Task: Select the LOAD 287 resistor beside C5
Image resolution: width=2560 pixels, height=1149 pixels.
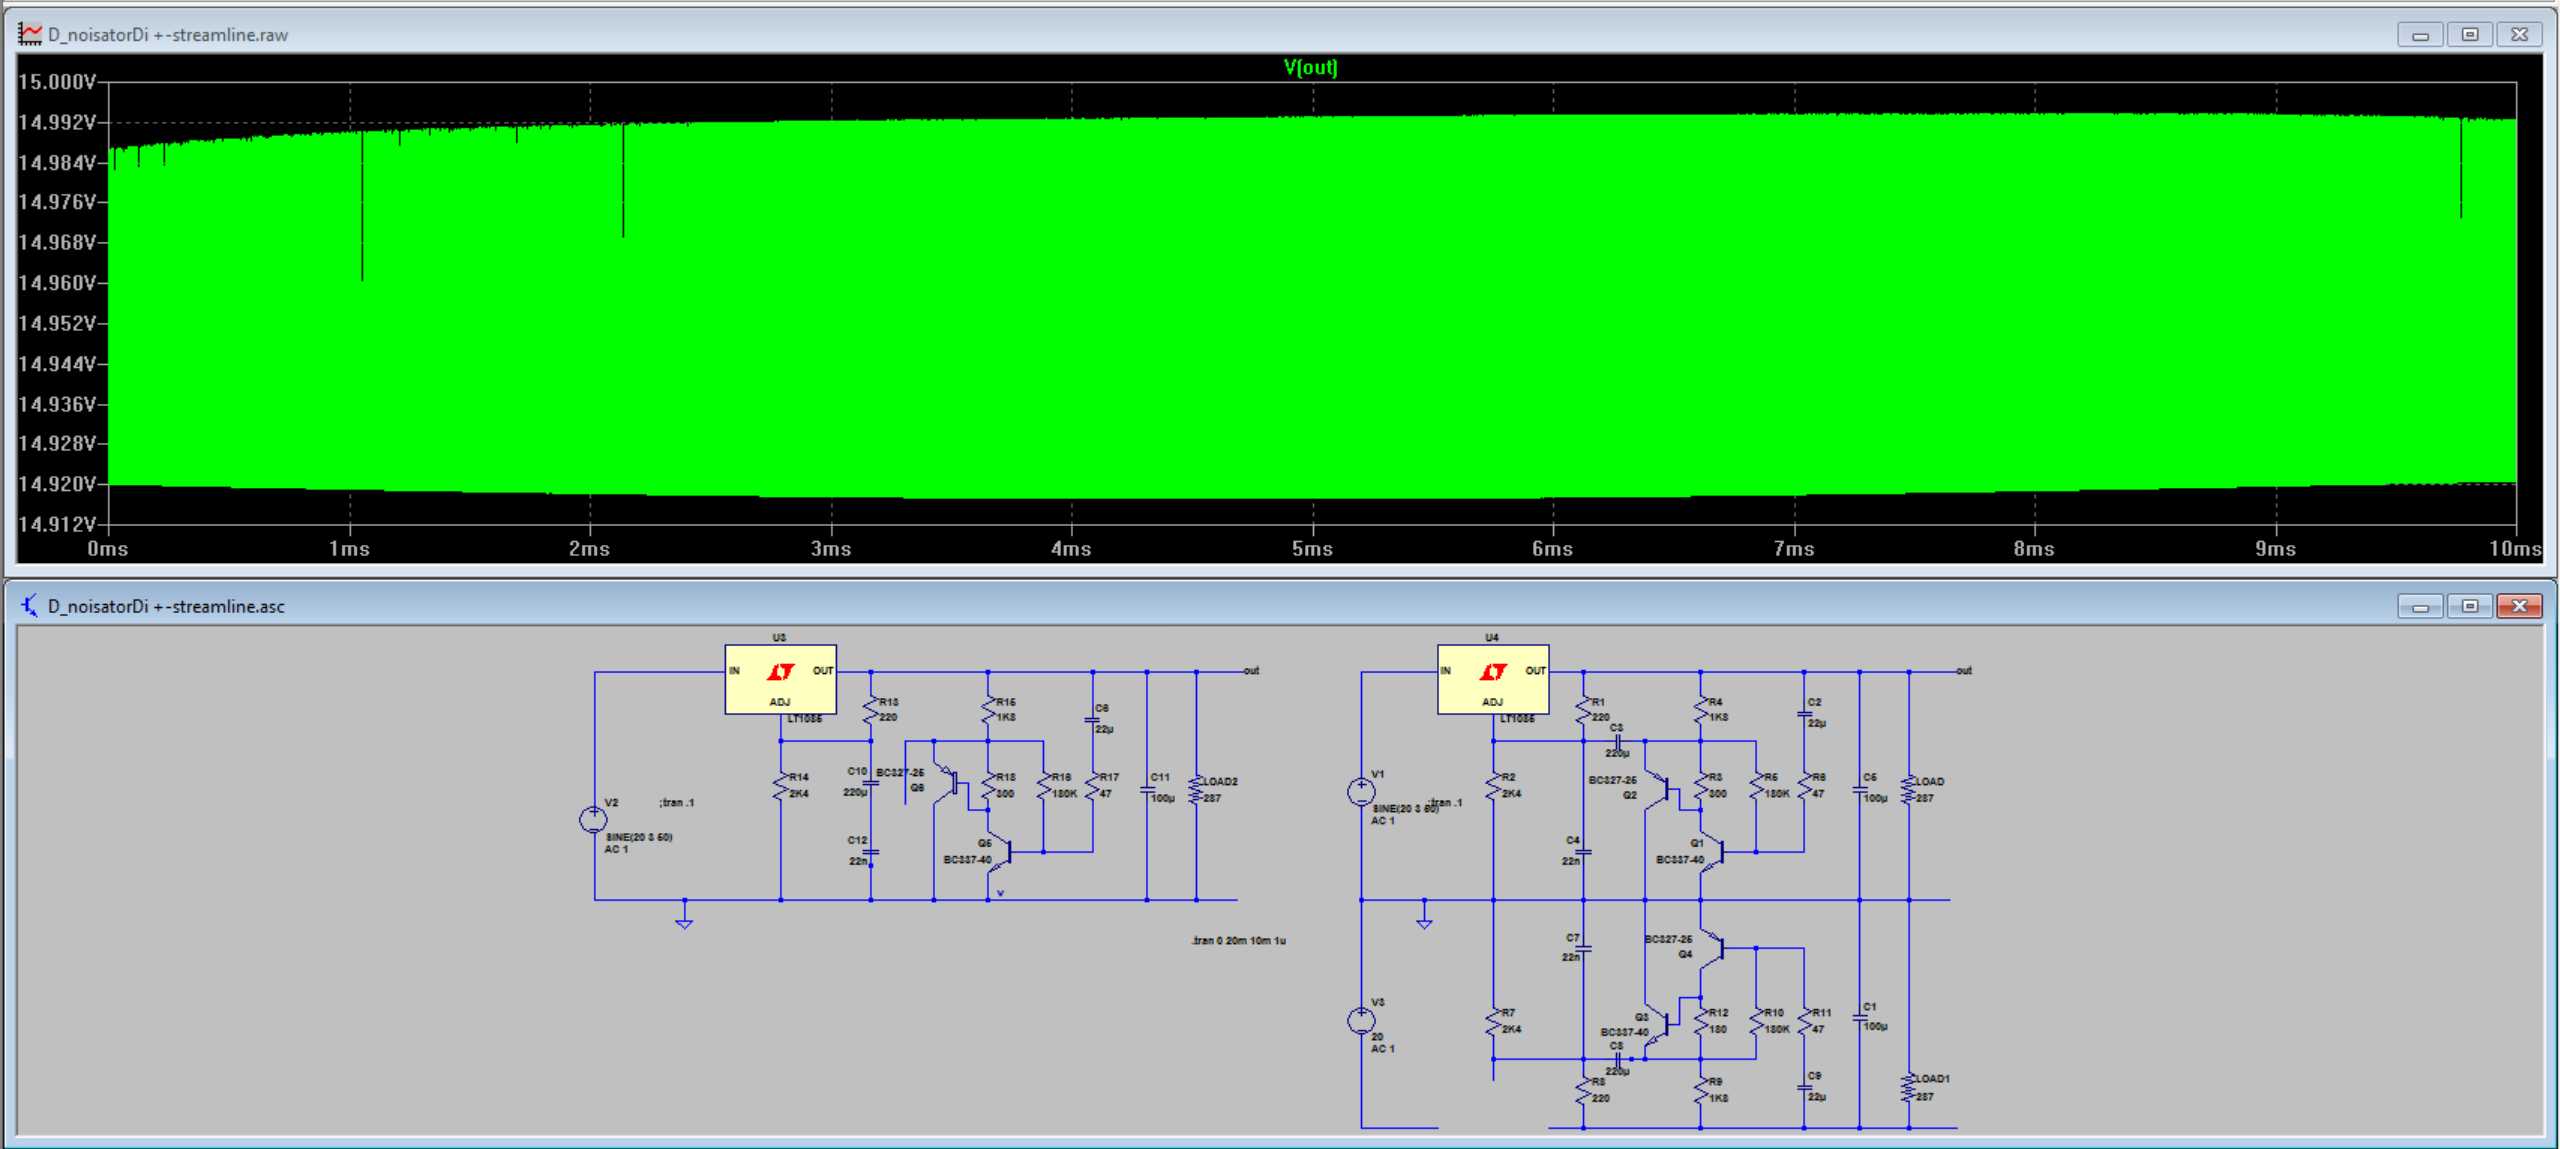Action: (1909, 789)
